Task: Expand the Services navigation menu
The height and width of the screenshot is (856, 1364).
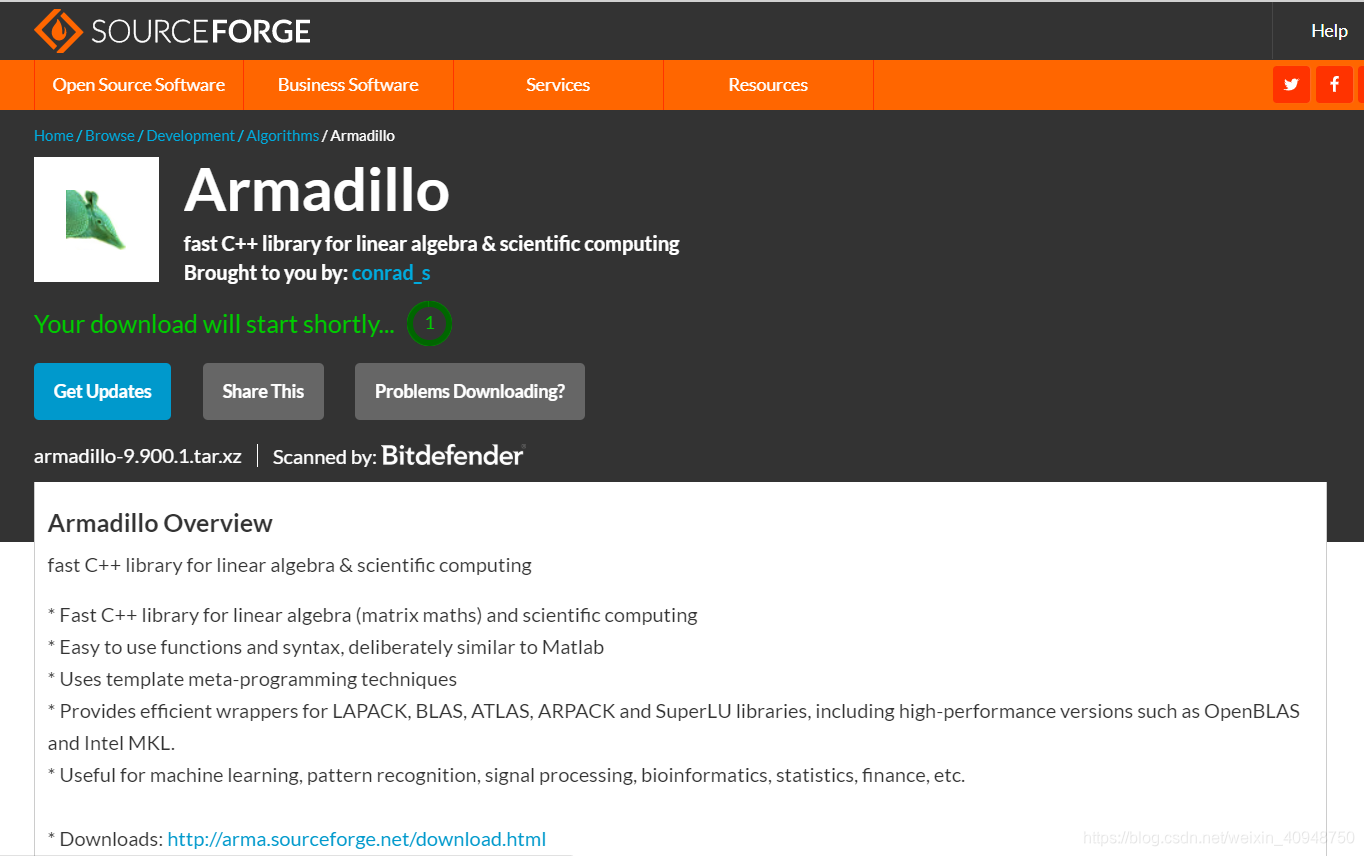Action: click(x=557, y=85)
